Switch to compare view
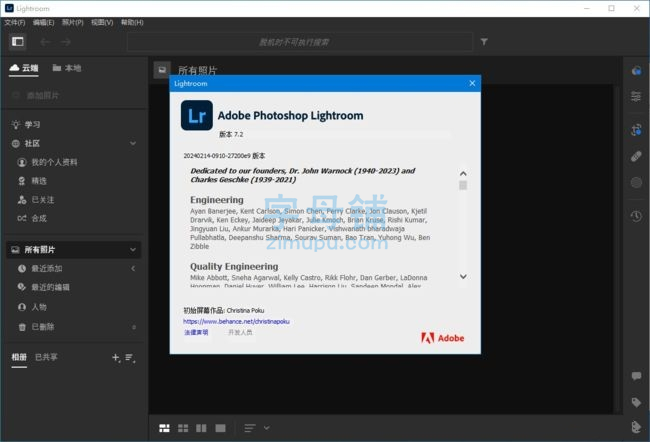The width and height of the screenshot is (650, 442). (x=201, y=428)
